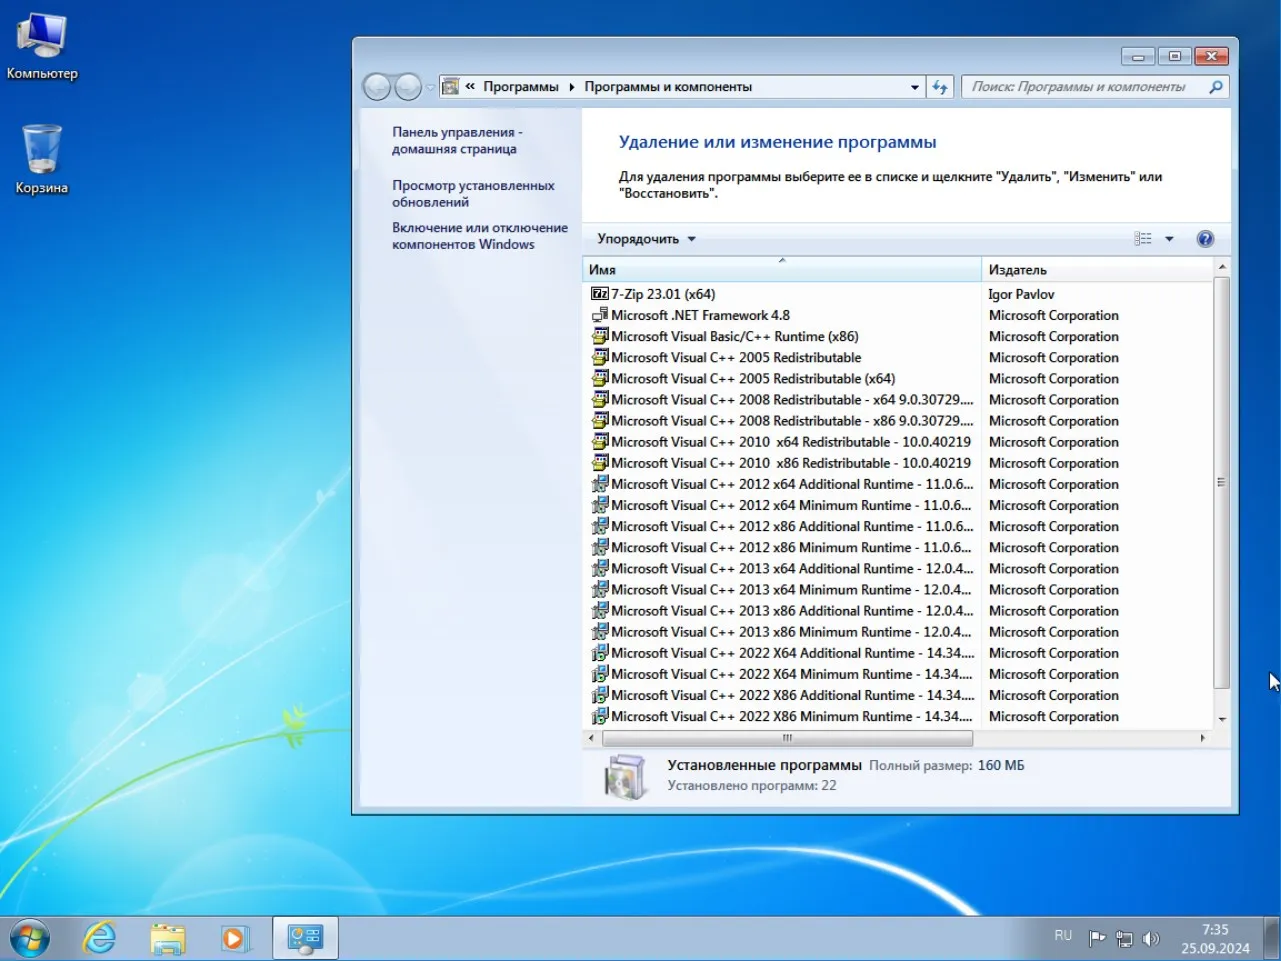
Task: Change view using the view mode icon
Action: (1143, 239)
